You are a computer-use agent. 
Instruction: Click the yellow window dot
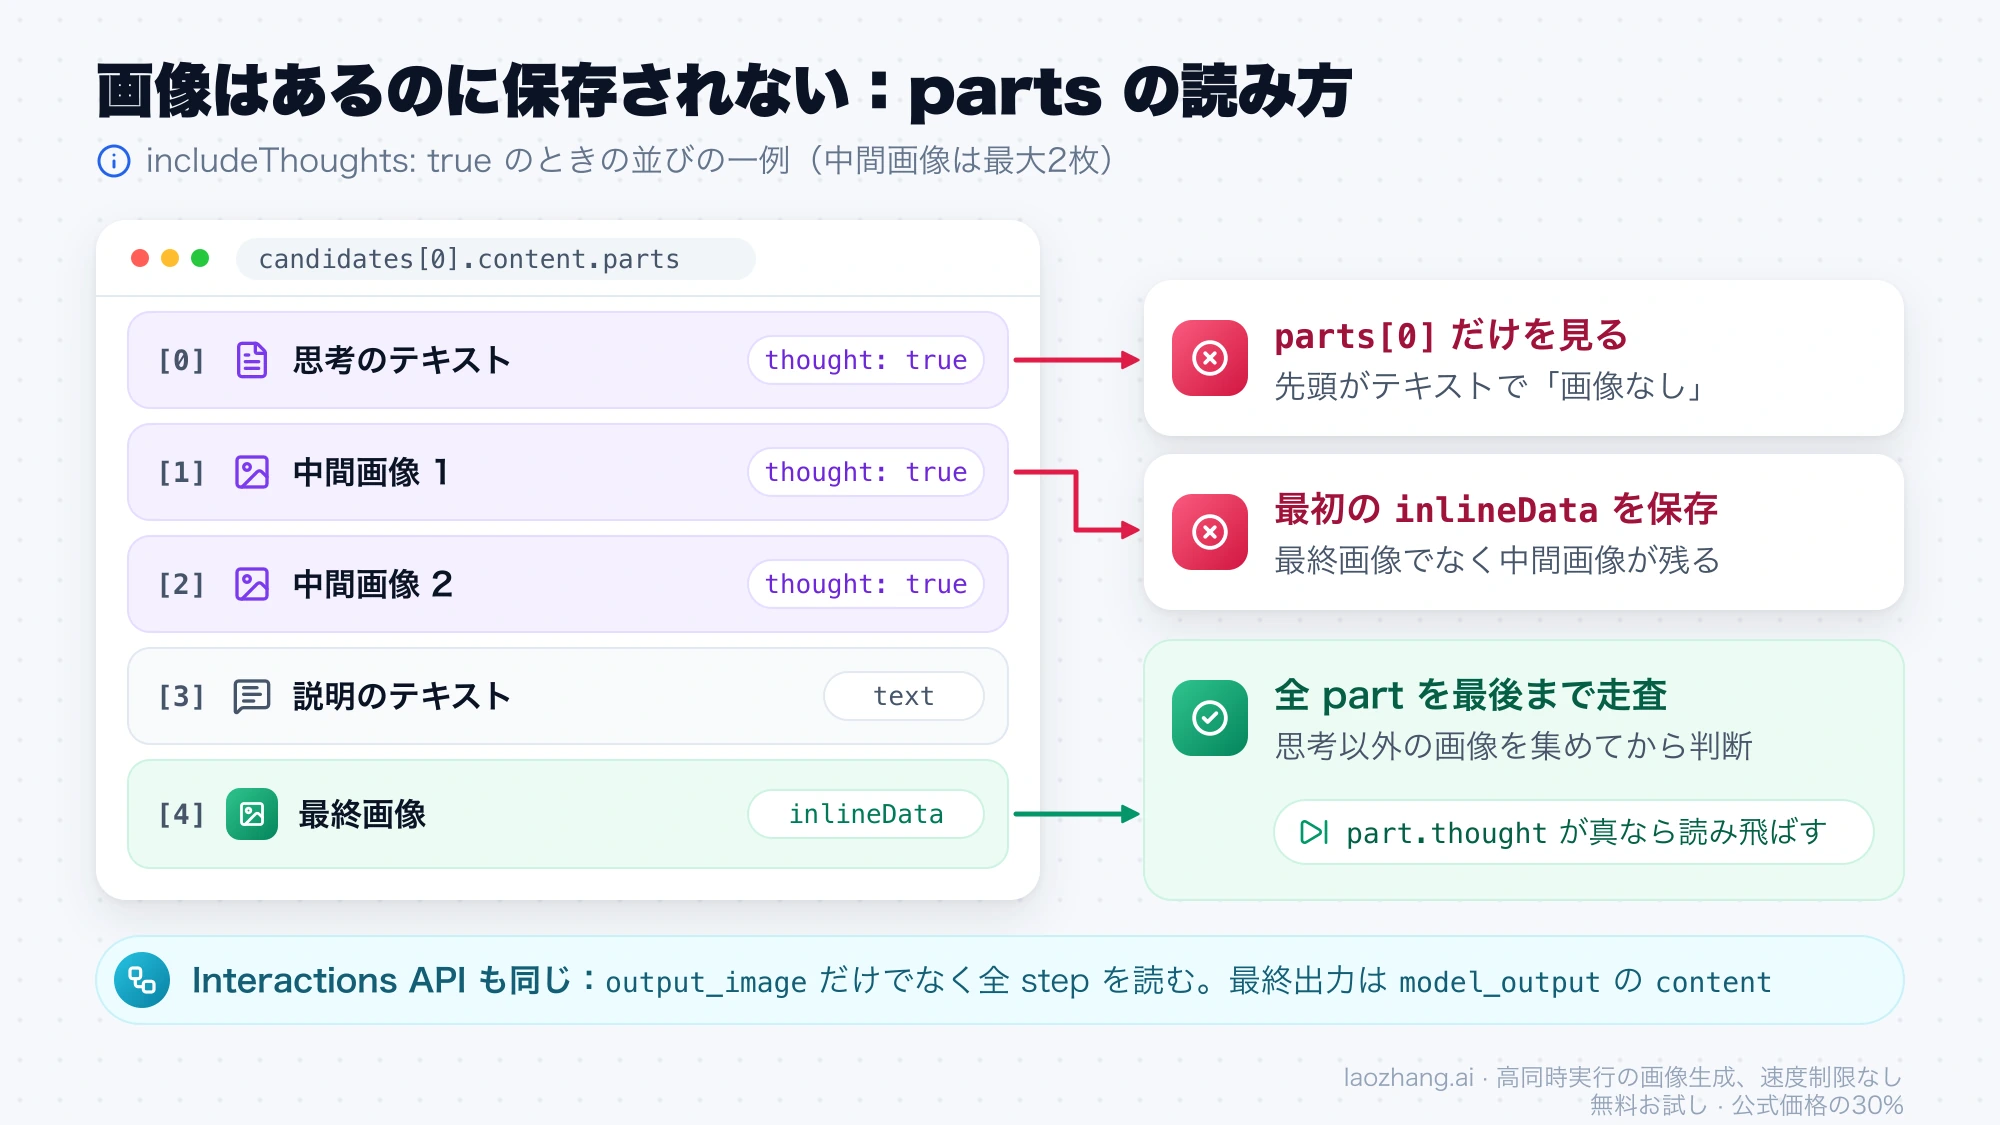click(x=170, y=258)
